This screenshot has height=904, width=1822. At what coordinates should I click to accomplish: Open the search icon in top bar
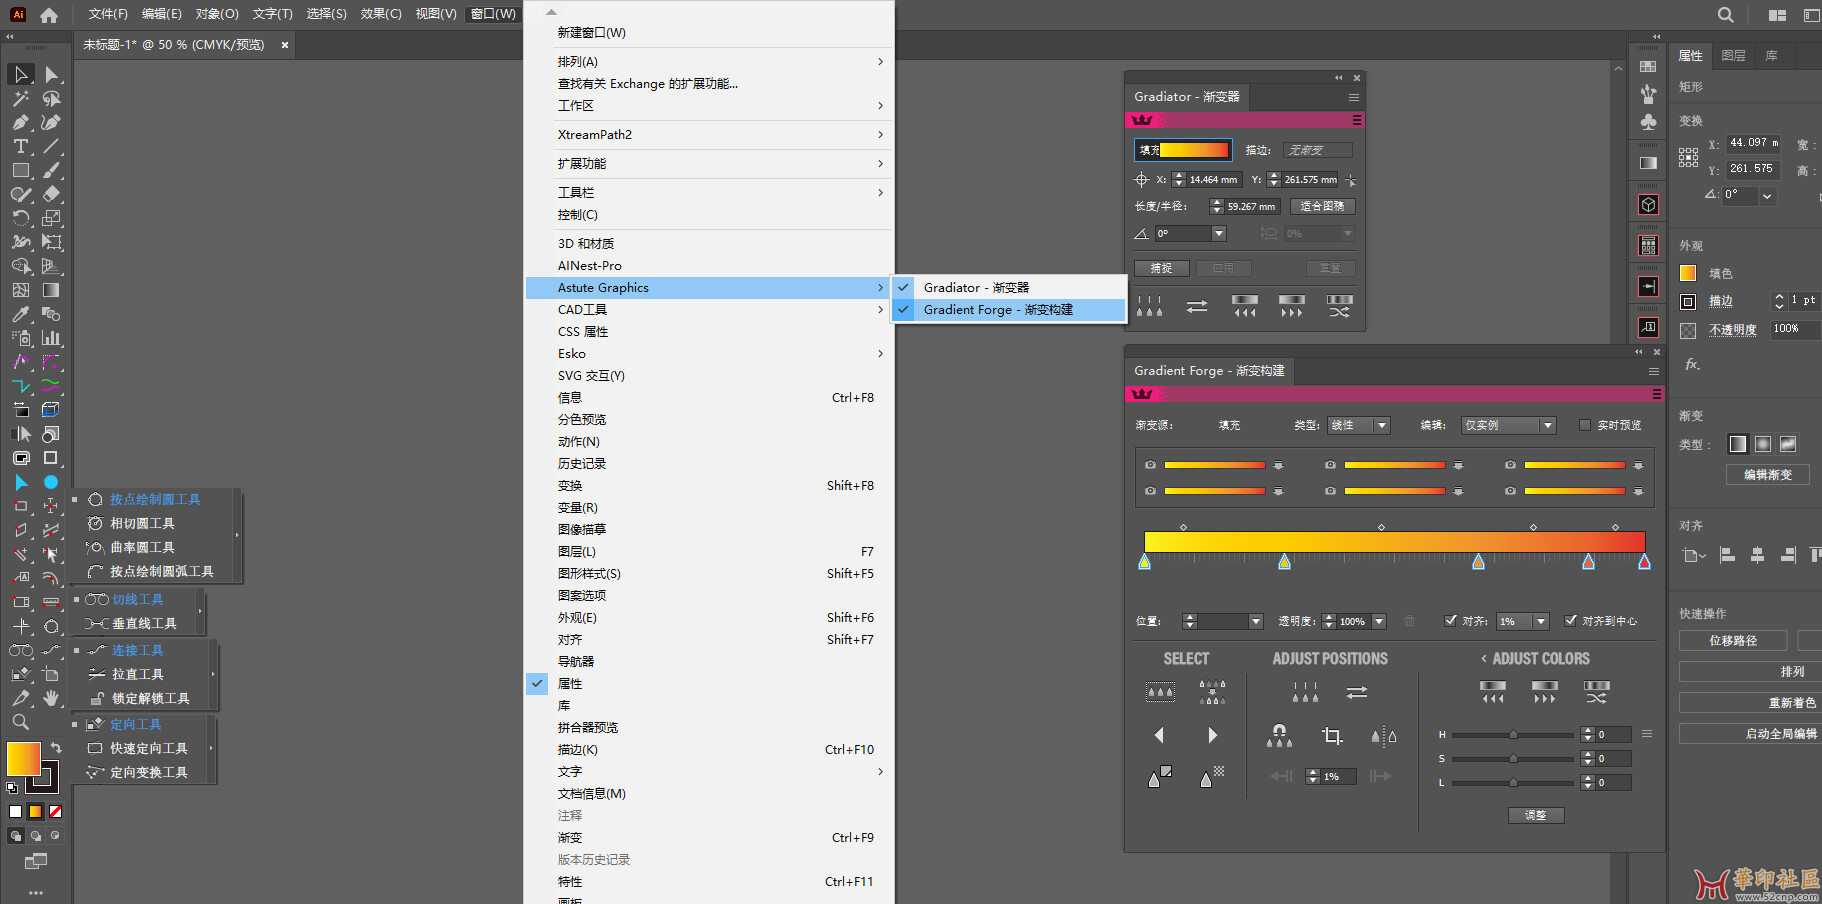(1726, 15)
